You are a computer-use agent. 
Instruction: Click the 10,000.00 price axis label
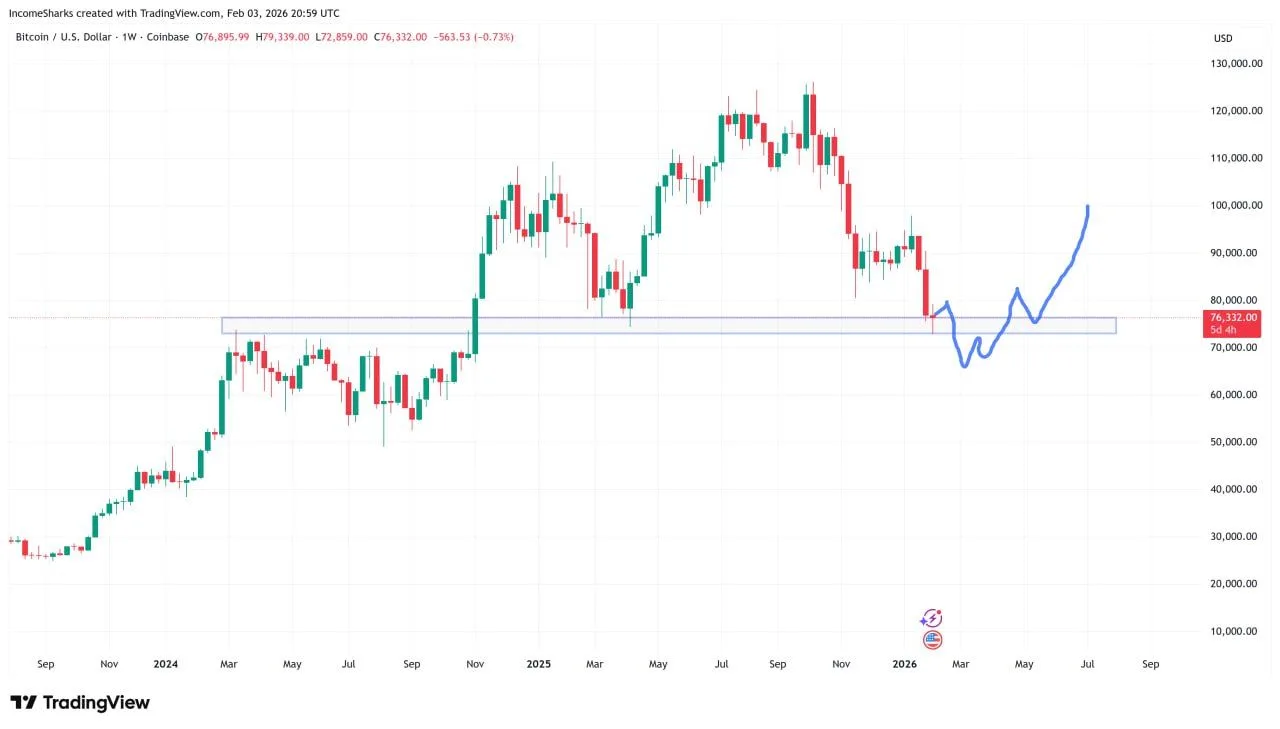pos(1238,631)
